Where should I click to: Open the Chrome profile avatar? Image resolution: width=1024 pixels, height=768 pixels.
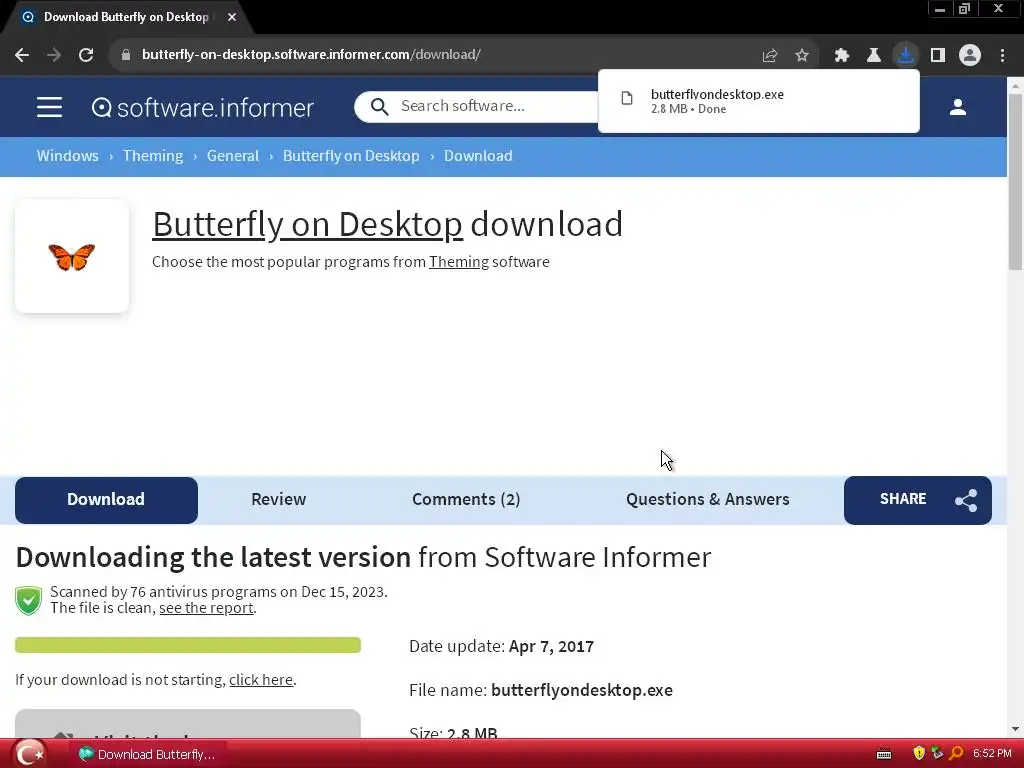tap(970, 56)
